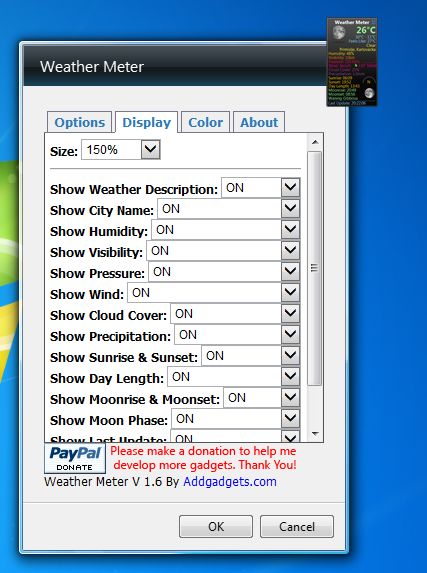Toggle the Show Humidity ON setting

pos(226,230)
